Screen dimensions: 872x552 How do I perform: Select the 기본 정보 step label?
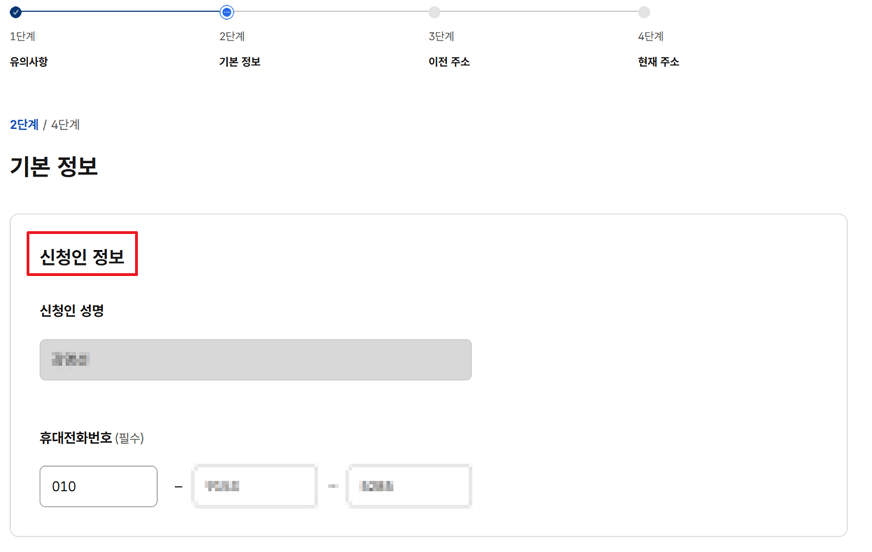tap(240, 62)
